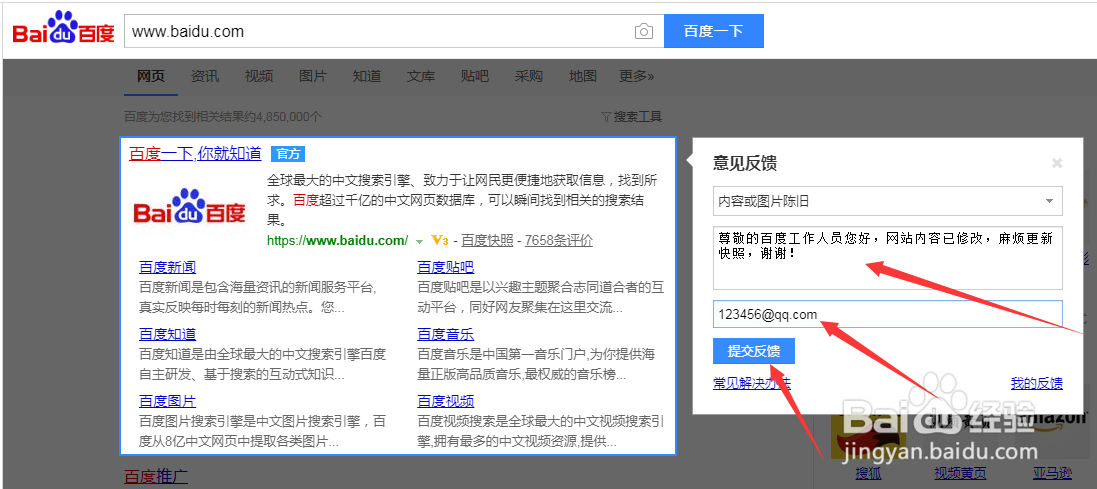Viewport: 1097px width, 489px height.
Task: Expand the 更多» menu
Action: [x=637, y=76]
